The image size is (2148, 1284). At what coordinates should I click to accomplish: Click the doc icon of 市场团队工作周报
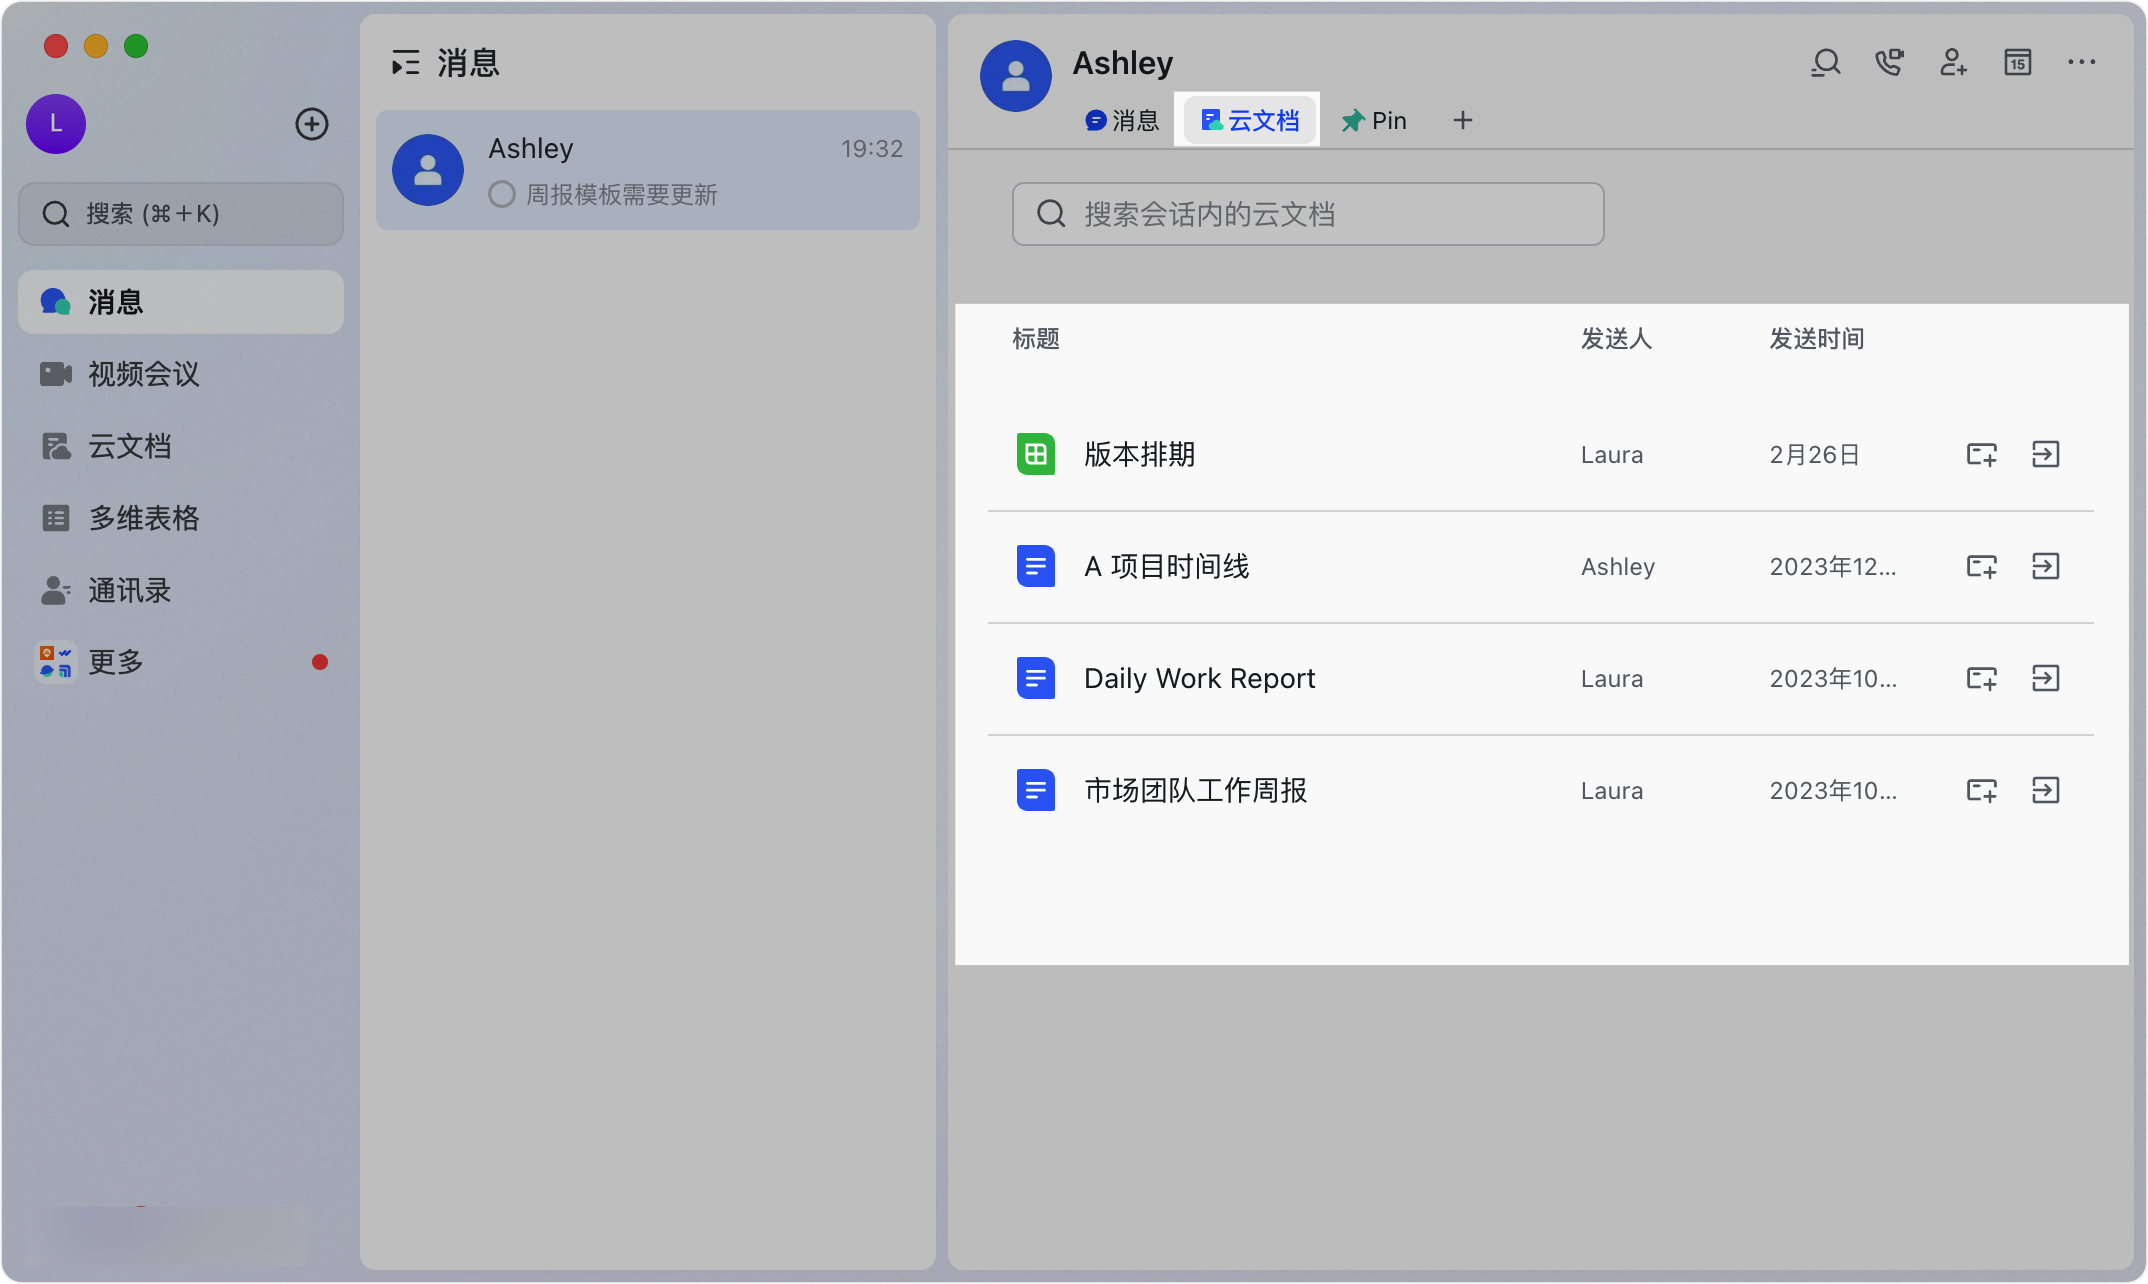click(1036, 791)
